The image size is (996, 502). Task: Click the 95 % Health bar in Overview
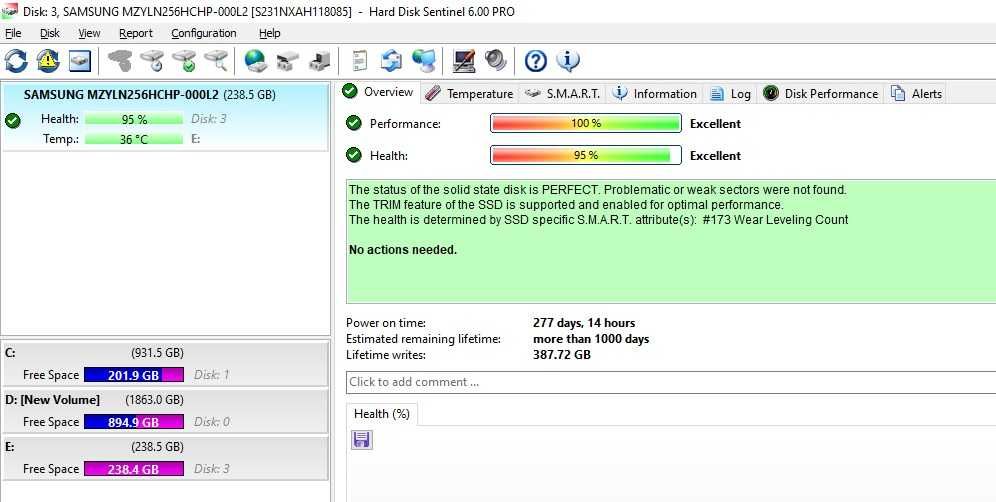click(x=586, y=155)
